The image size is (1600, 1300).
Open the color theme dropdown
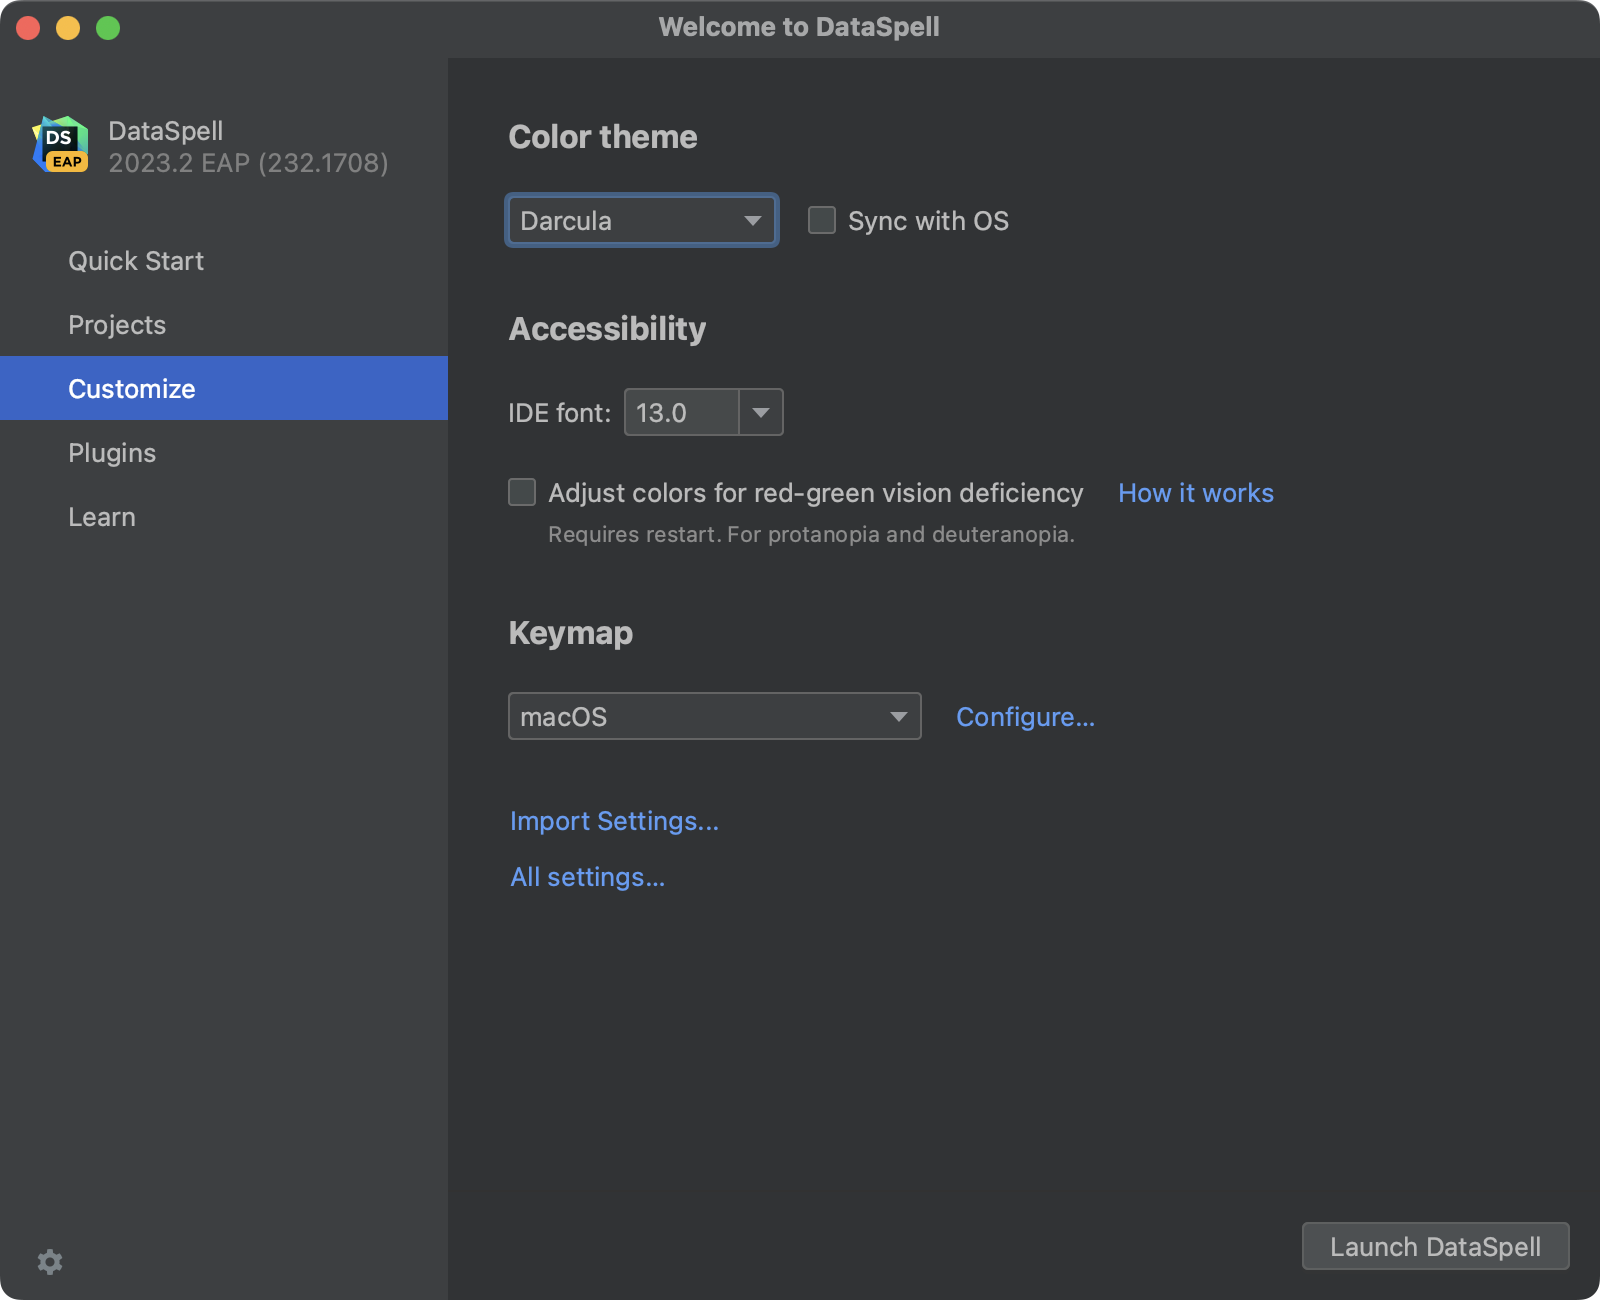point(641,220)
